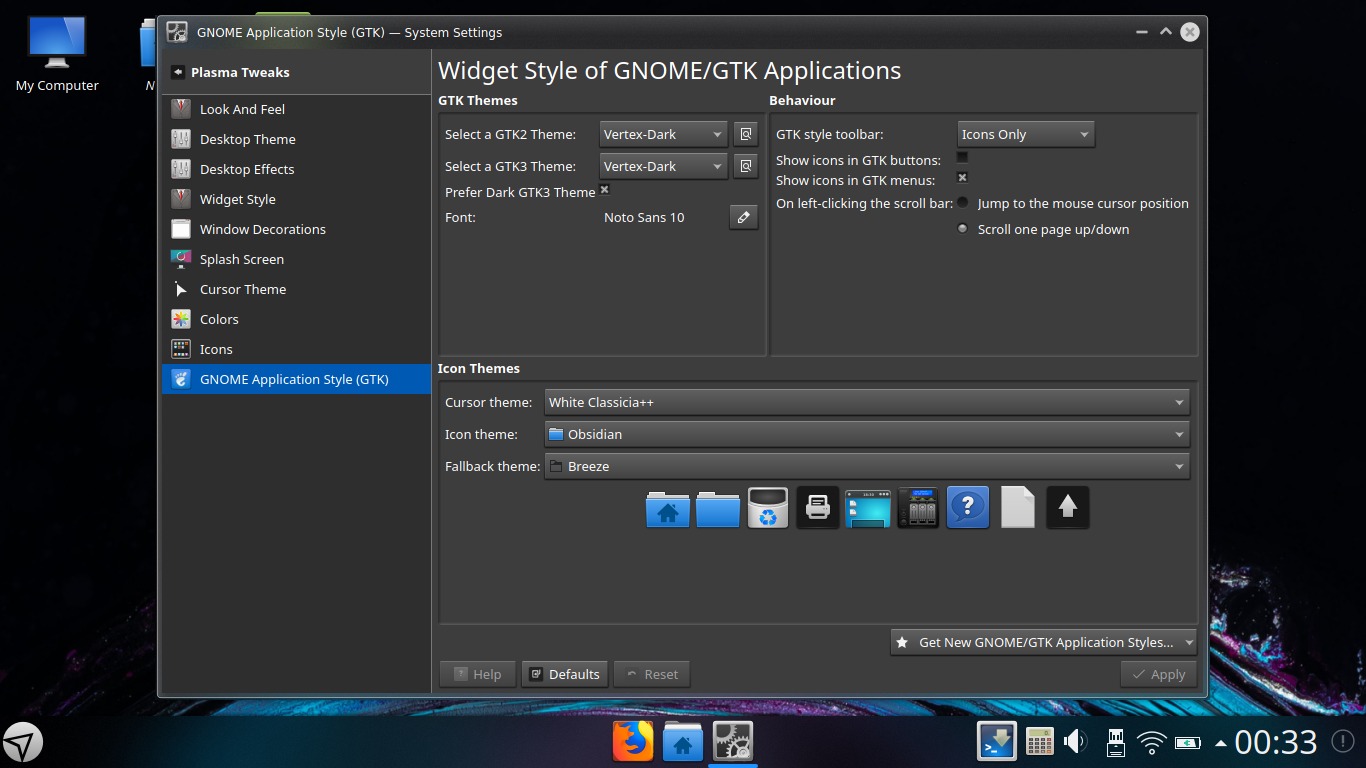The image size is (1366, 768).
Task: Click the Apply button
Action: (1158, 674)
